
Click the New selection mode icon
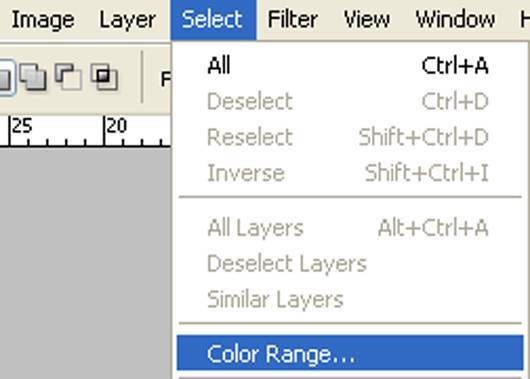pos(5,77)
